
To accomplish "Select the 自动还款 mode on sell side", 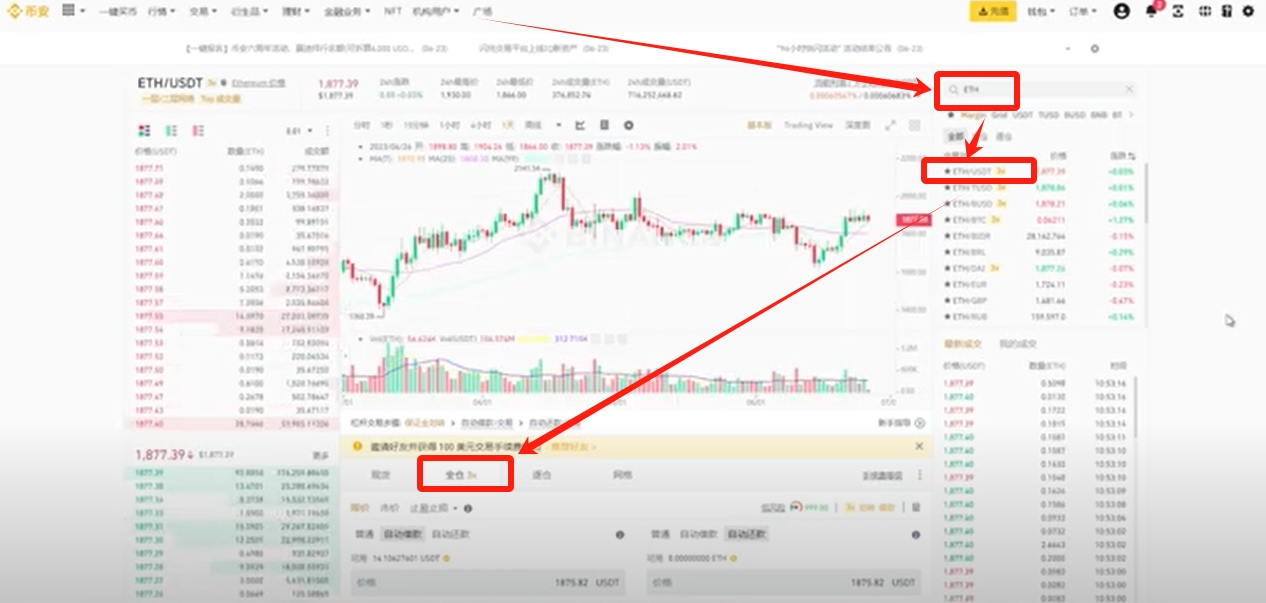I will (x=747, y=535).
